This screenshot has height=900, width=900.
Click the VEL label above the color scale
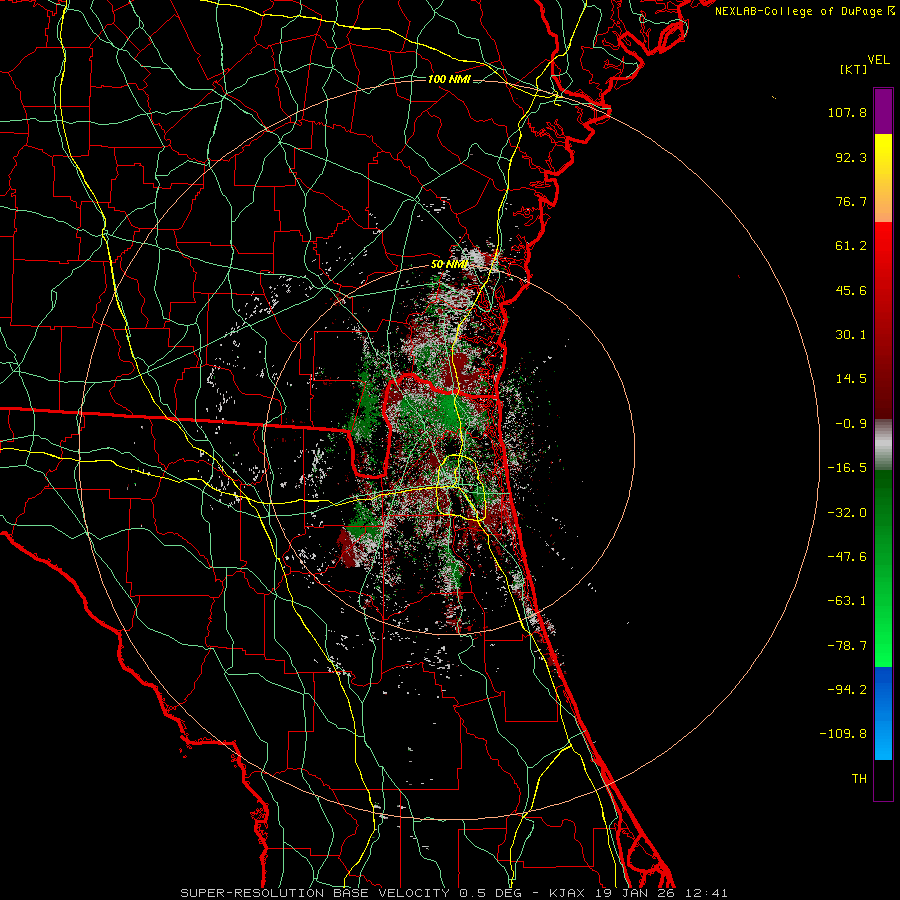tap(878, 60)
